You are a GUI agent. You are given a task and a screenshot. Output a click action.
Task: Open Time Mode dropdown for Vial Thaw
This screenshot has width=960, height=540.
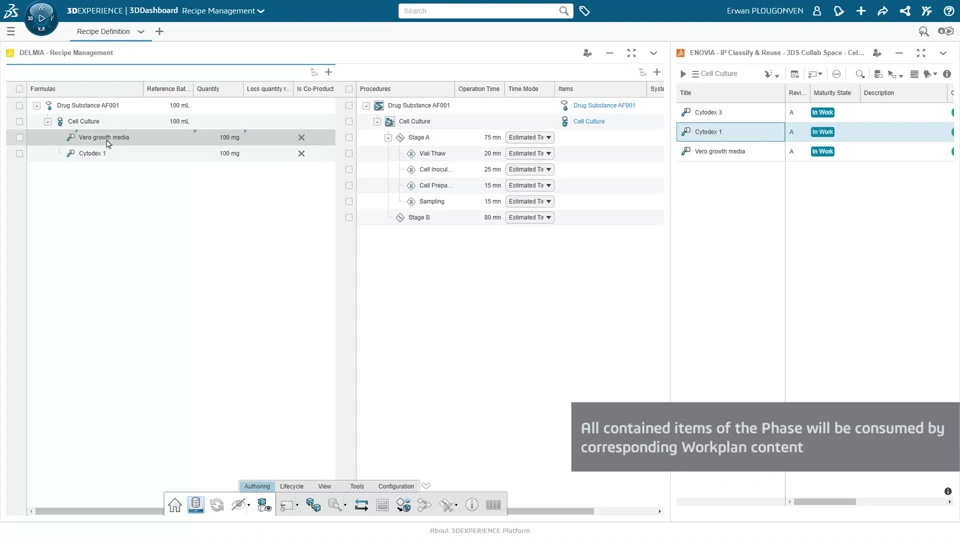[x=530, y=154]
